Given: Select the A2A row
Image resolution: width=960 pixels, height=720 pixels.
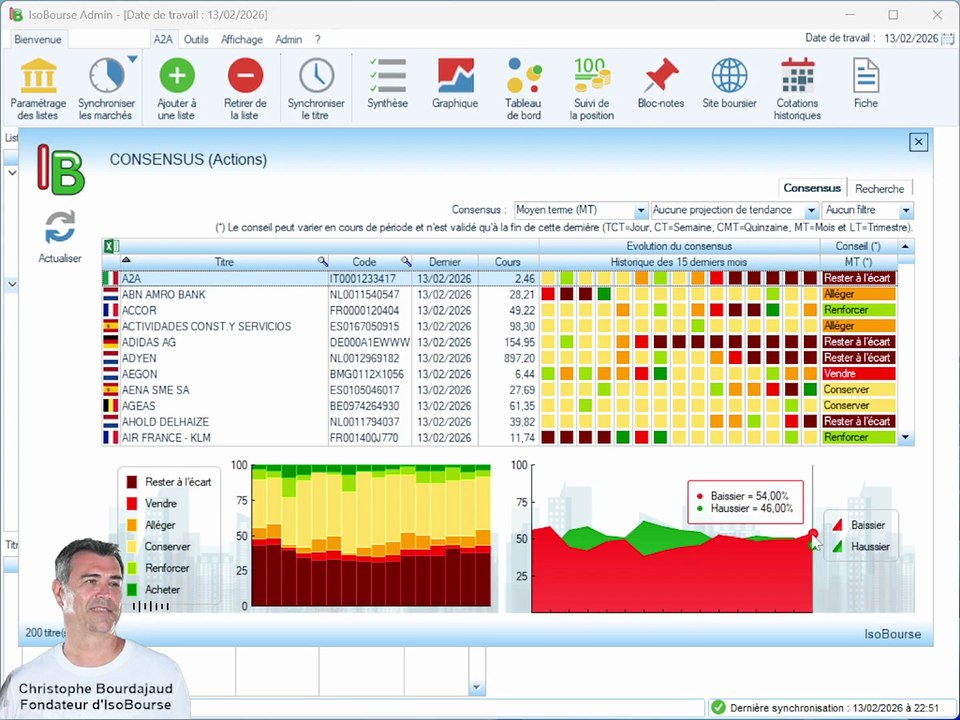Looking at the screenshot, I should tap(500, 279).
